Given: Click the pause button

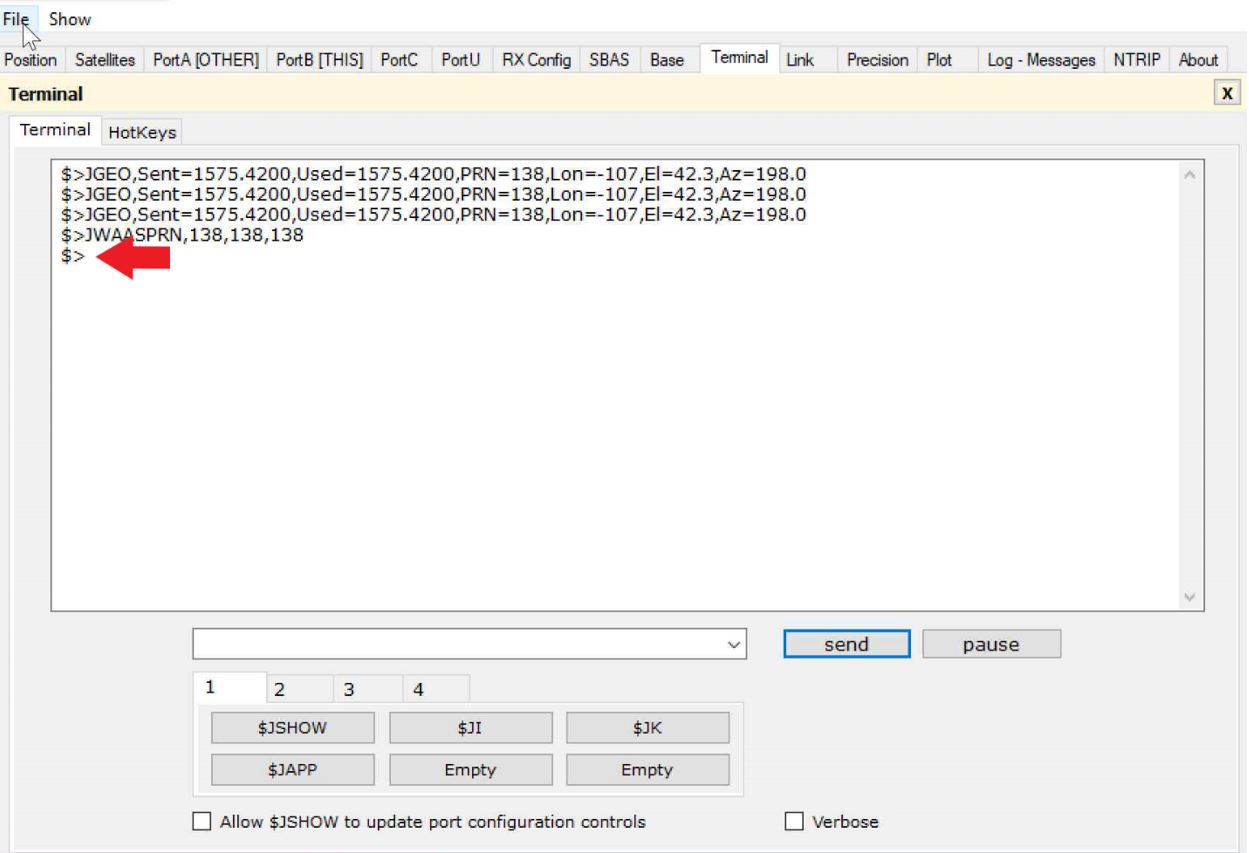Looking at the screenshot, I should [991, 644].
